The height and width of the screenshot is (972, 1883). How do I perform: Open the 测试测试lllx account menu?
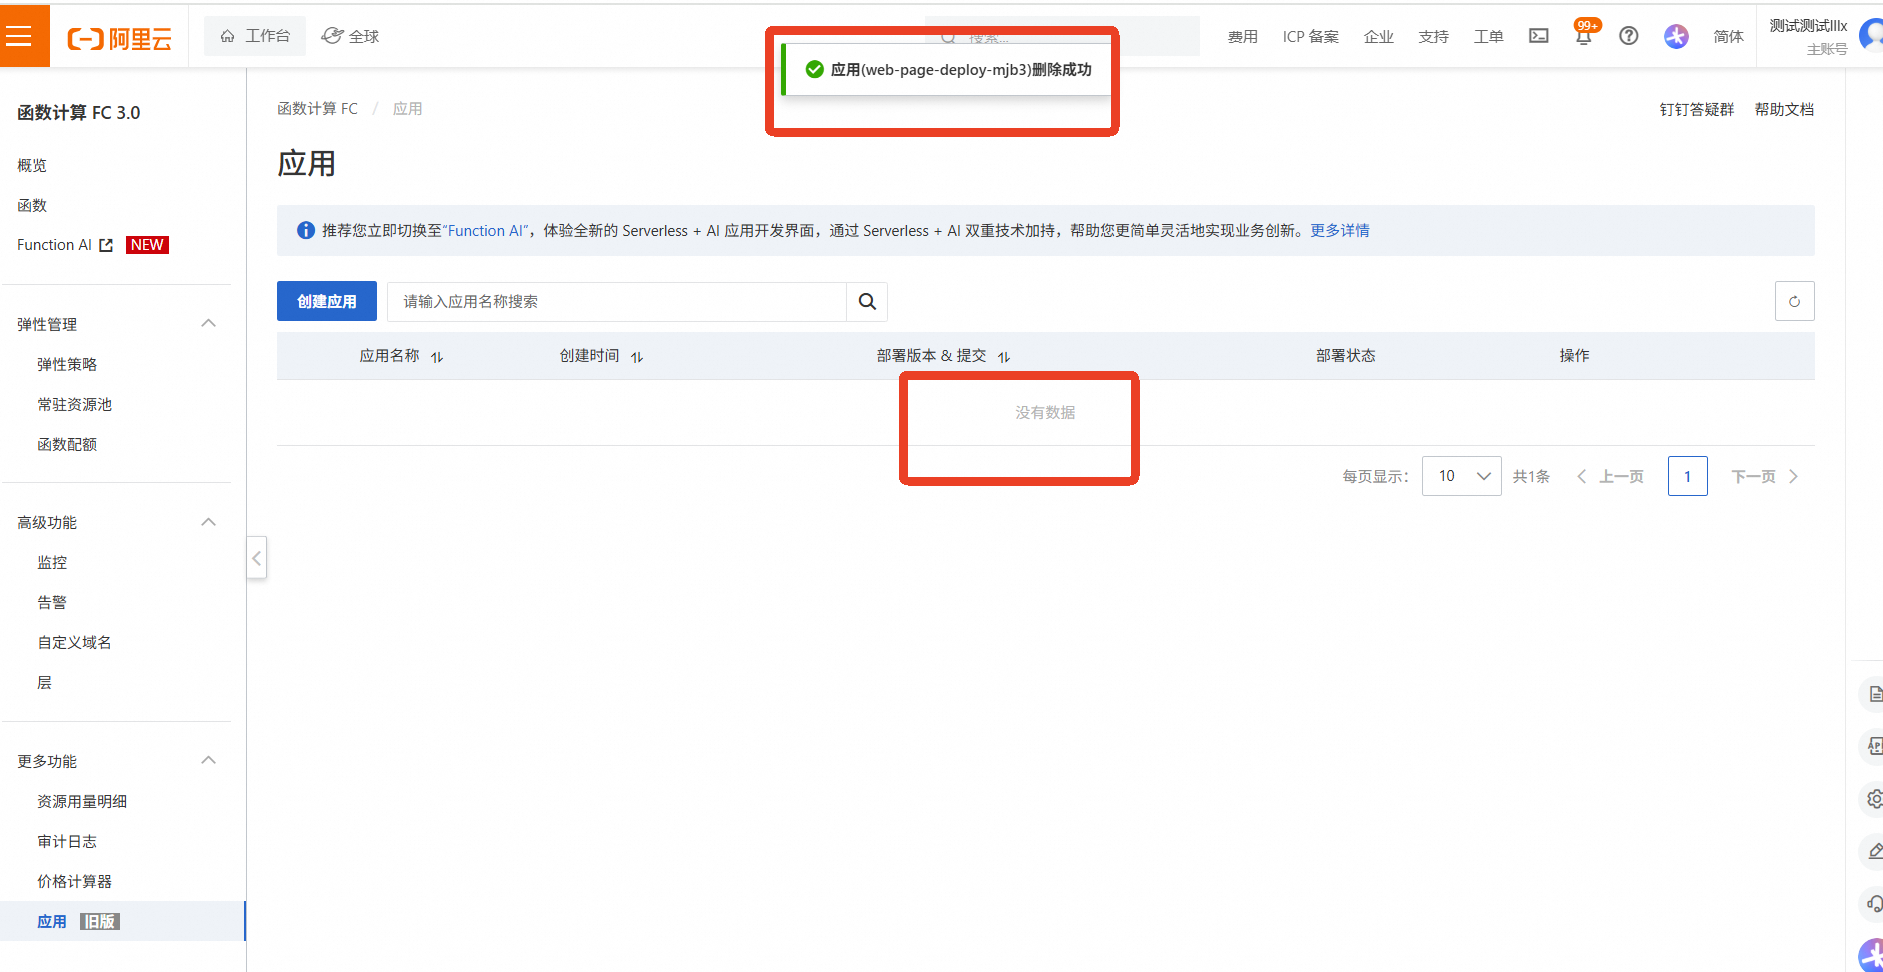pyautogui.click(x=1808, y=26)
